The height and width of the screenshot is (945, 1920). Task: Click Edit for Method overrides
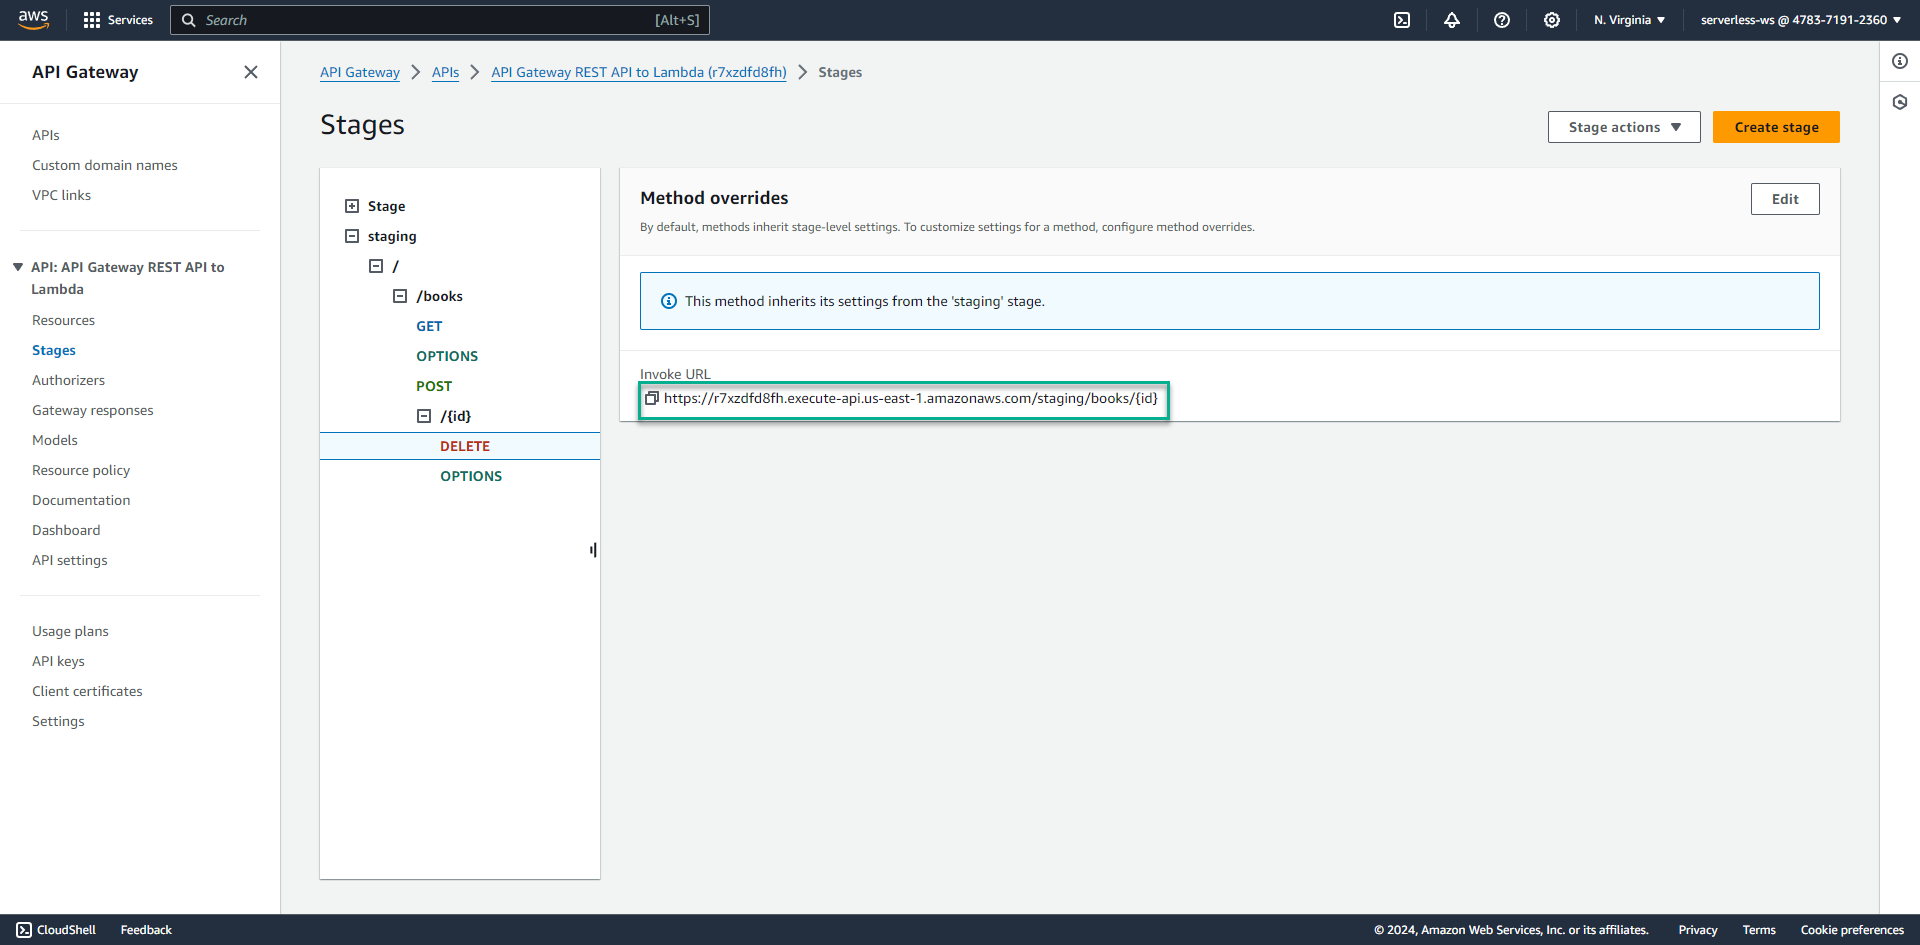(1785, 199)
